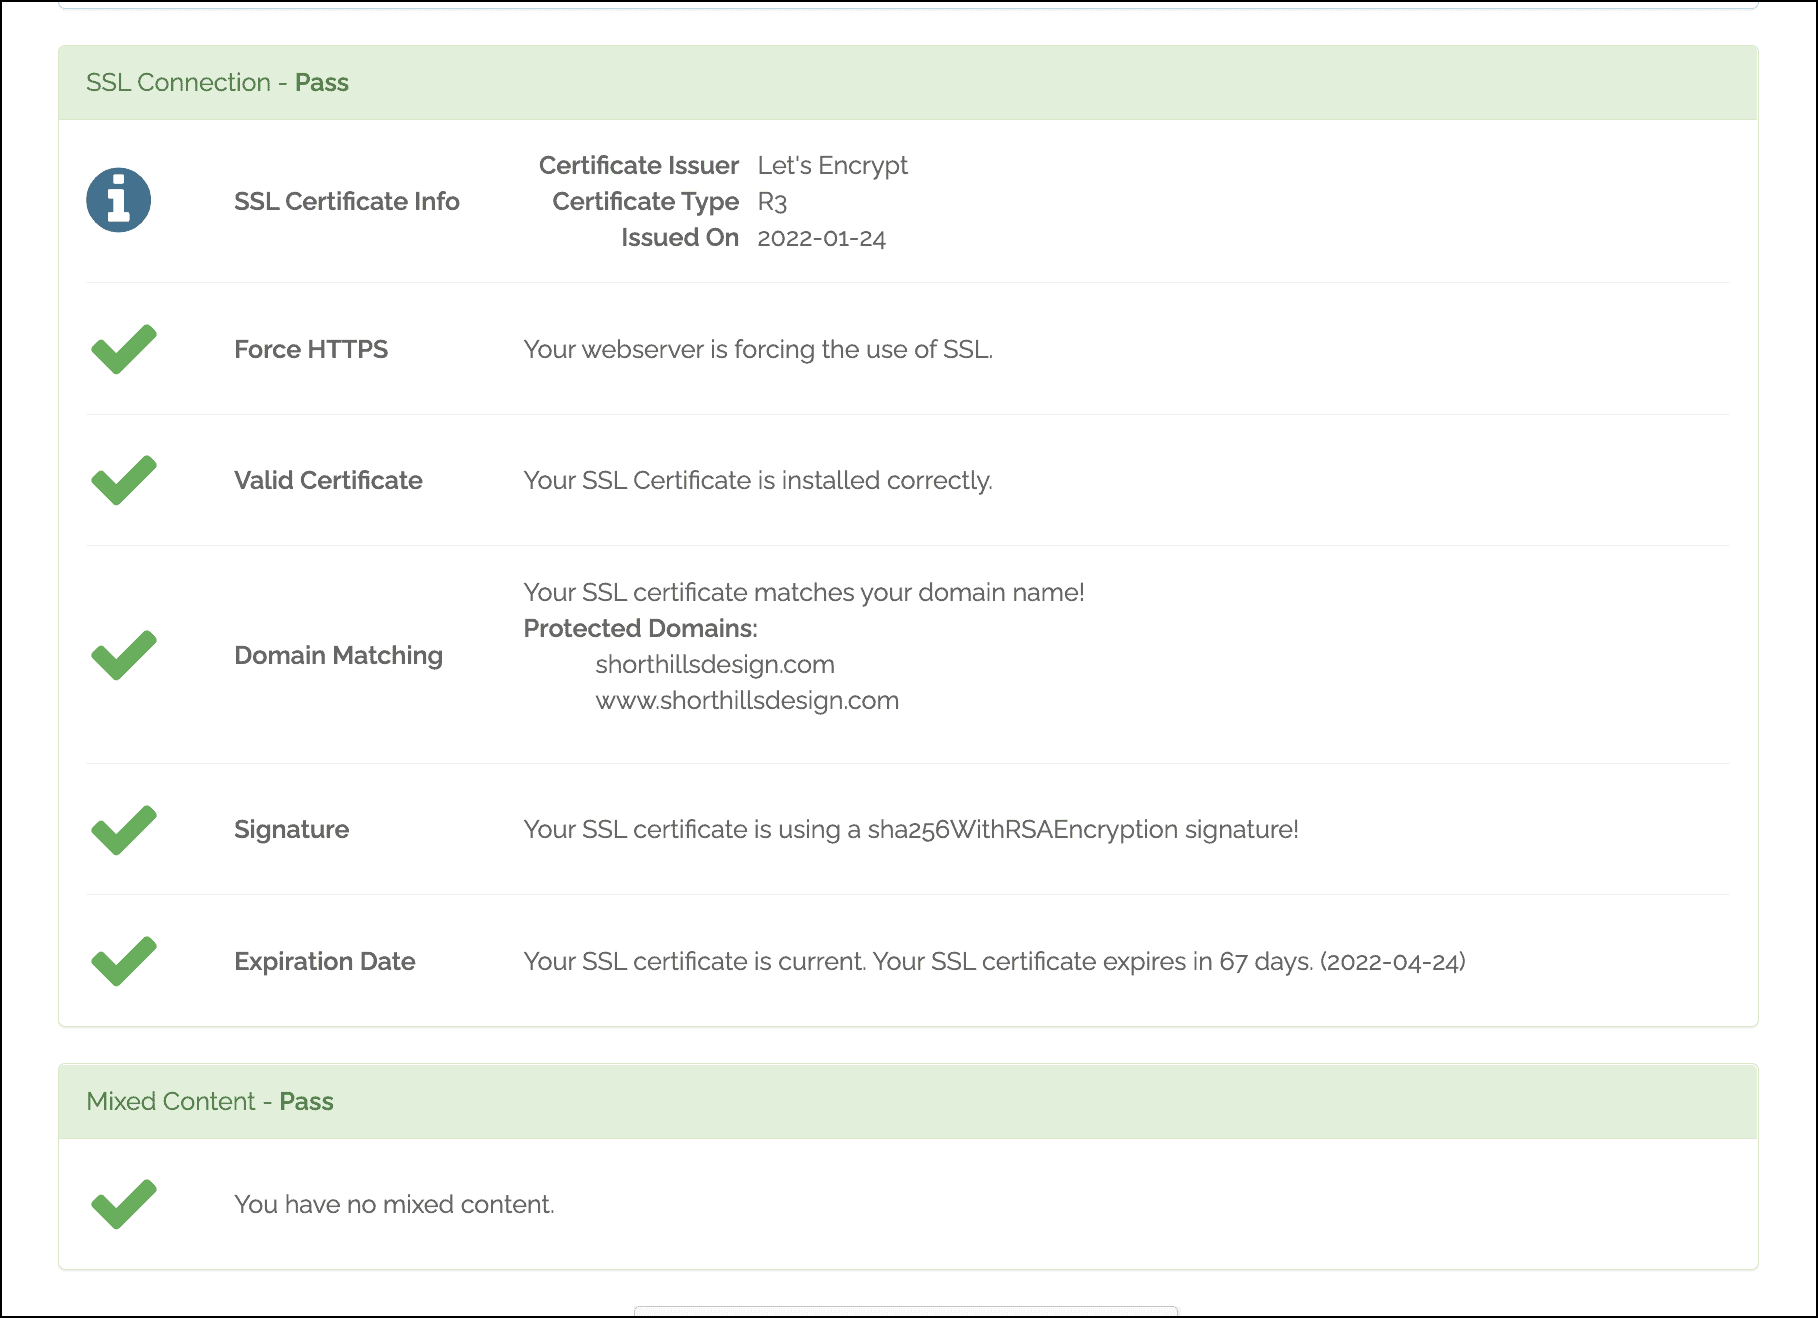This screenshot has width=1818, height=1318.
Task: Click the Mixed Content - Pass section header
Action: [x=210, y=1102]
